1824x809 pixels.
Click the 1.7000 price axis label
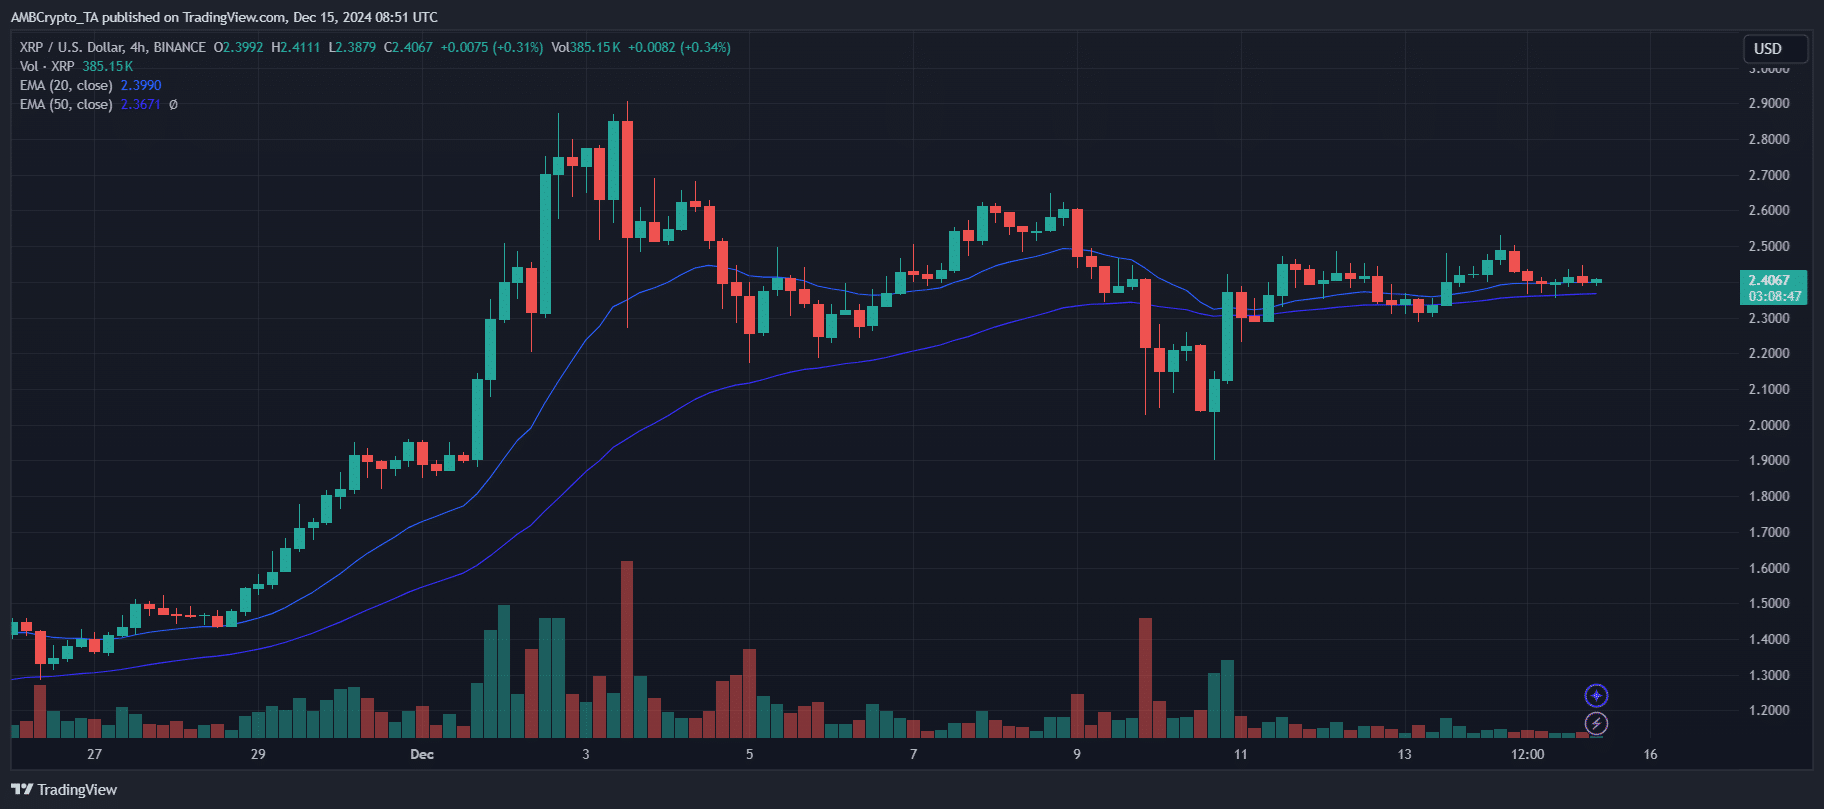[1768, 532]
